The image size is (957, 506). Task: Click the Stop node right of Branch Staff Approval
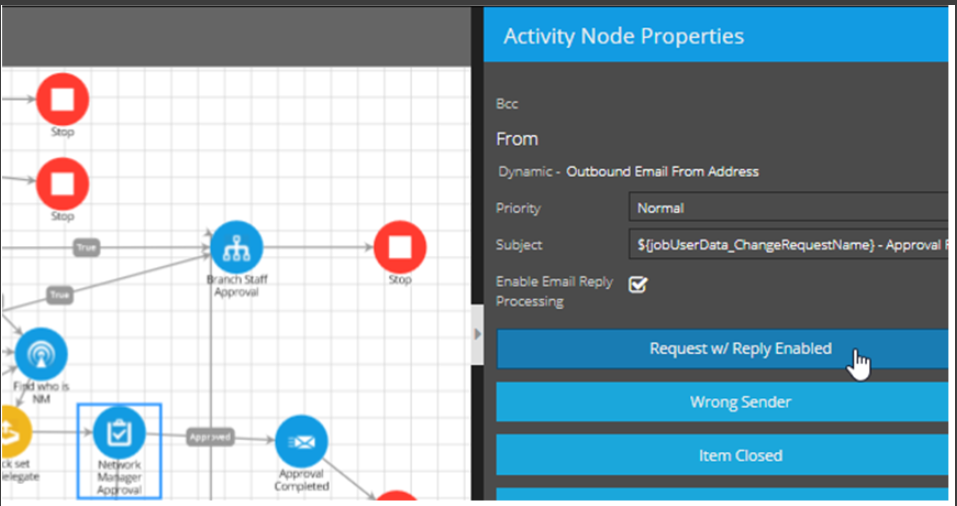point(400,247)
